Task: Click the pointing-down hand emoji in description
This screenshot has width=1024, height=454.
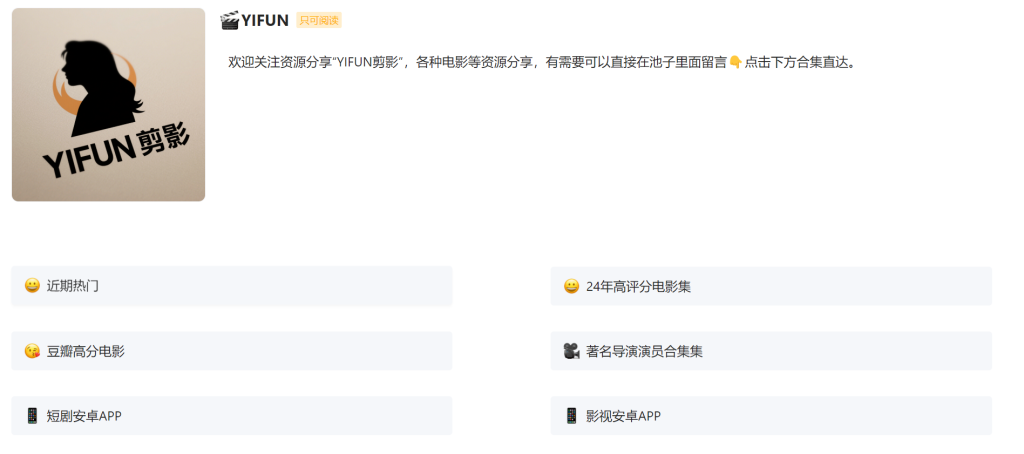Action: [735, 63]
